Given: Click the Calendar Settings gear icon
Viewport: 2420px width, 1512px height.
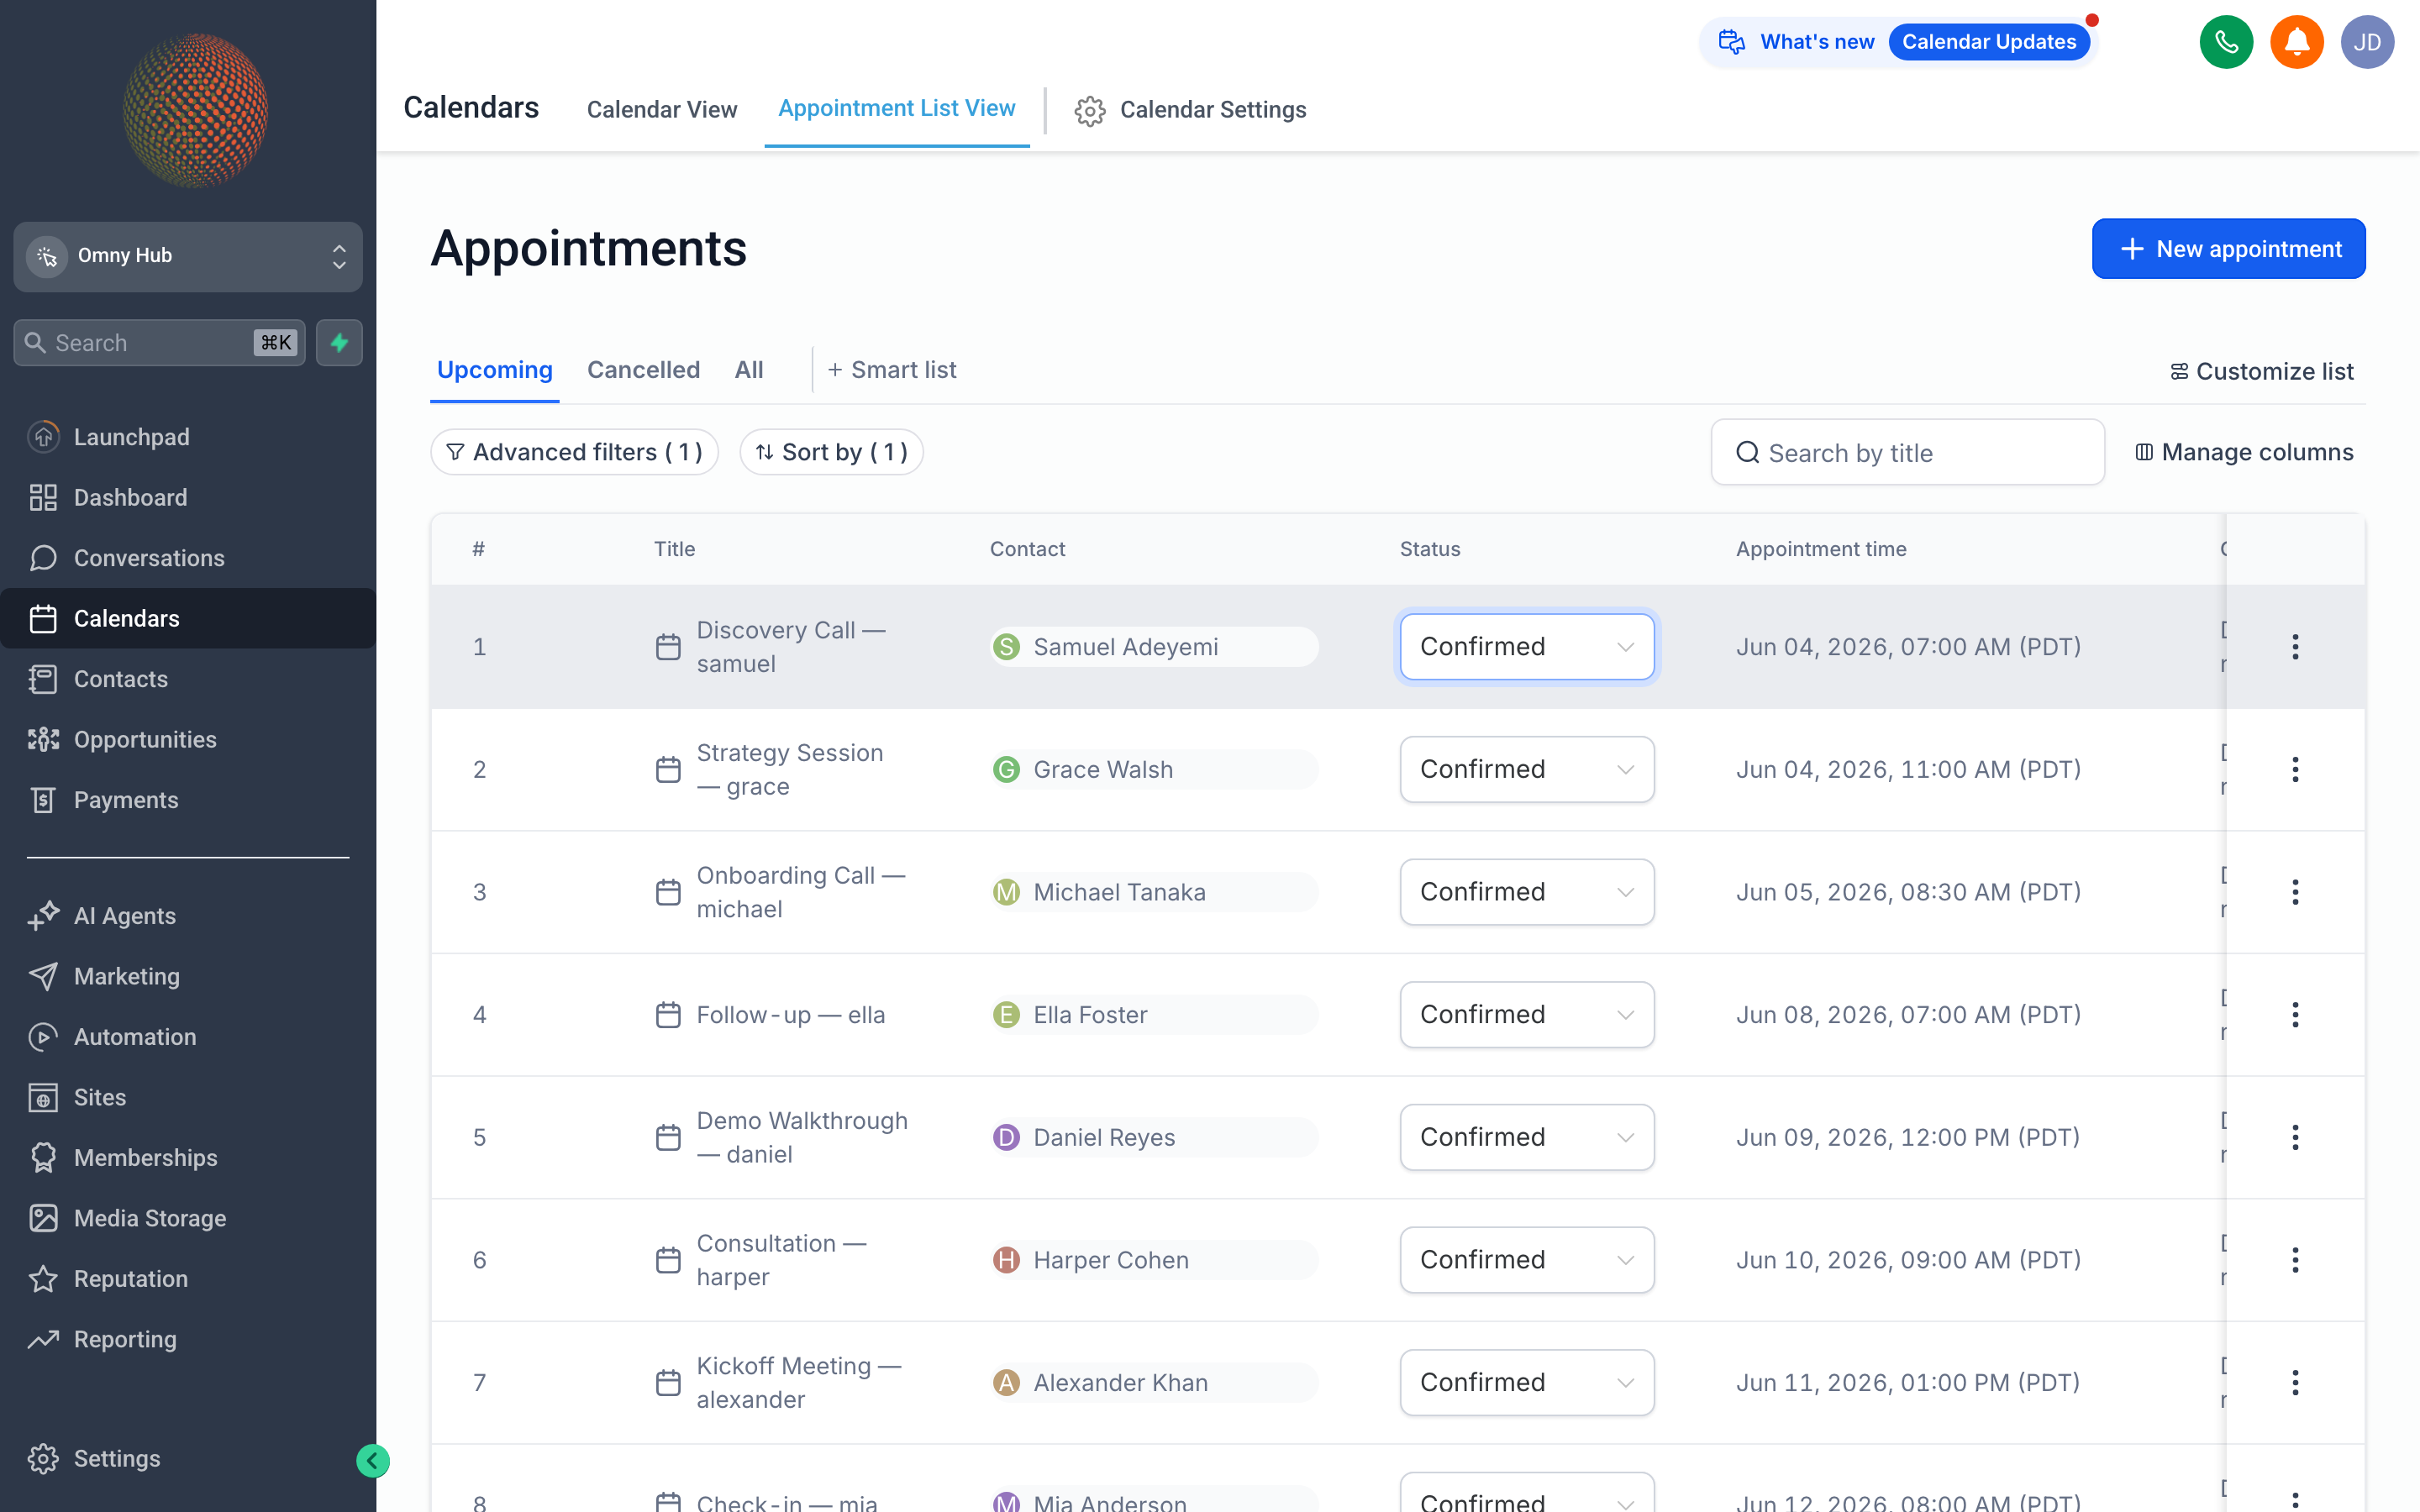Looking at the screenshot, I should [x=1090, y=110].
